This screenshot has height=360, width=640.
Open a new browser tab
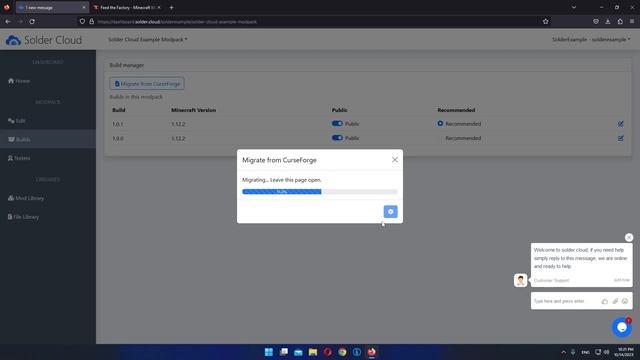click(x=171, y=7)
